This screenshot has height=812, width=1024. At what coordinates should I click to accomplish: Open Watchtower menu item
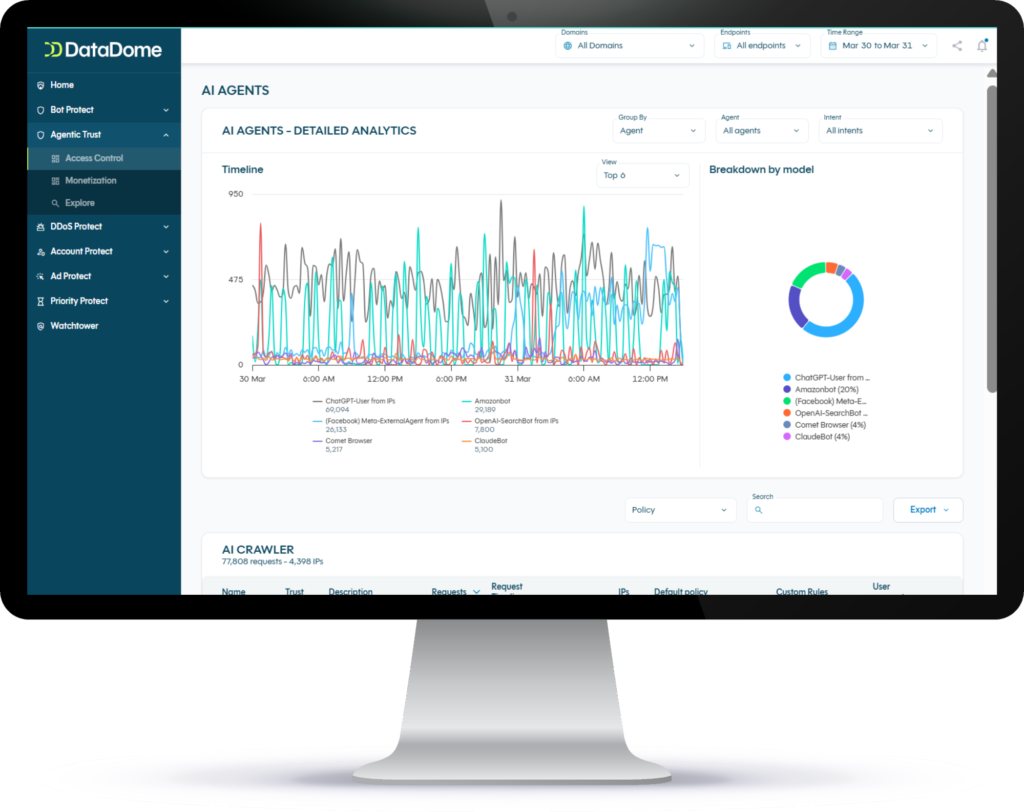click(x=104, y=326)
